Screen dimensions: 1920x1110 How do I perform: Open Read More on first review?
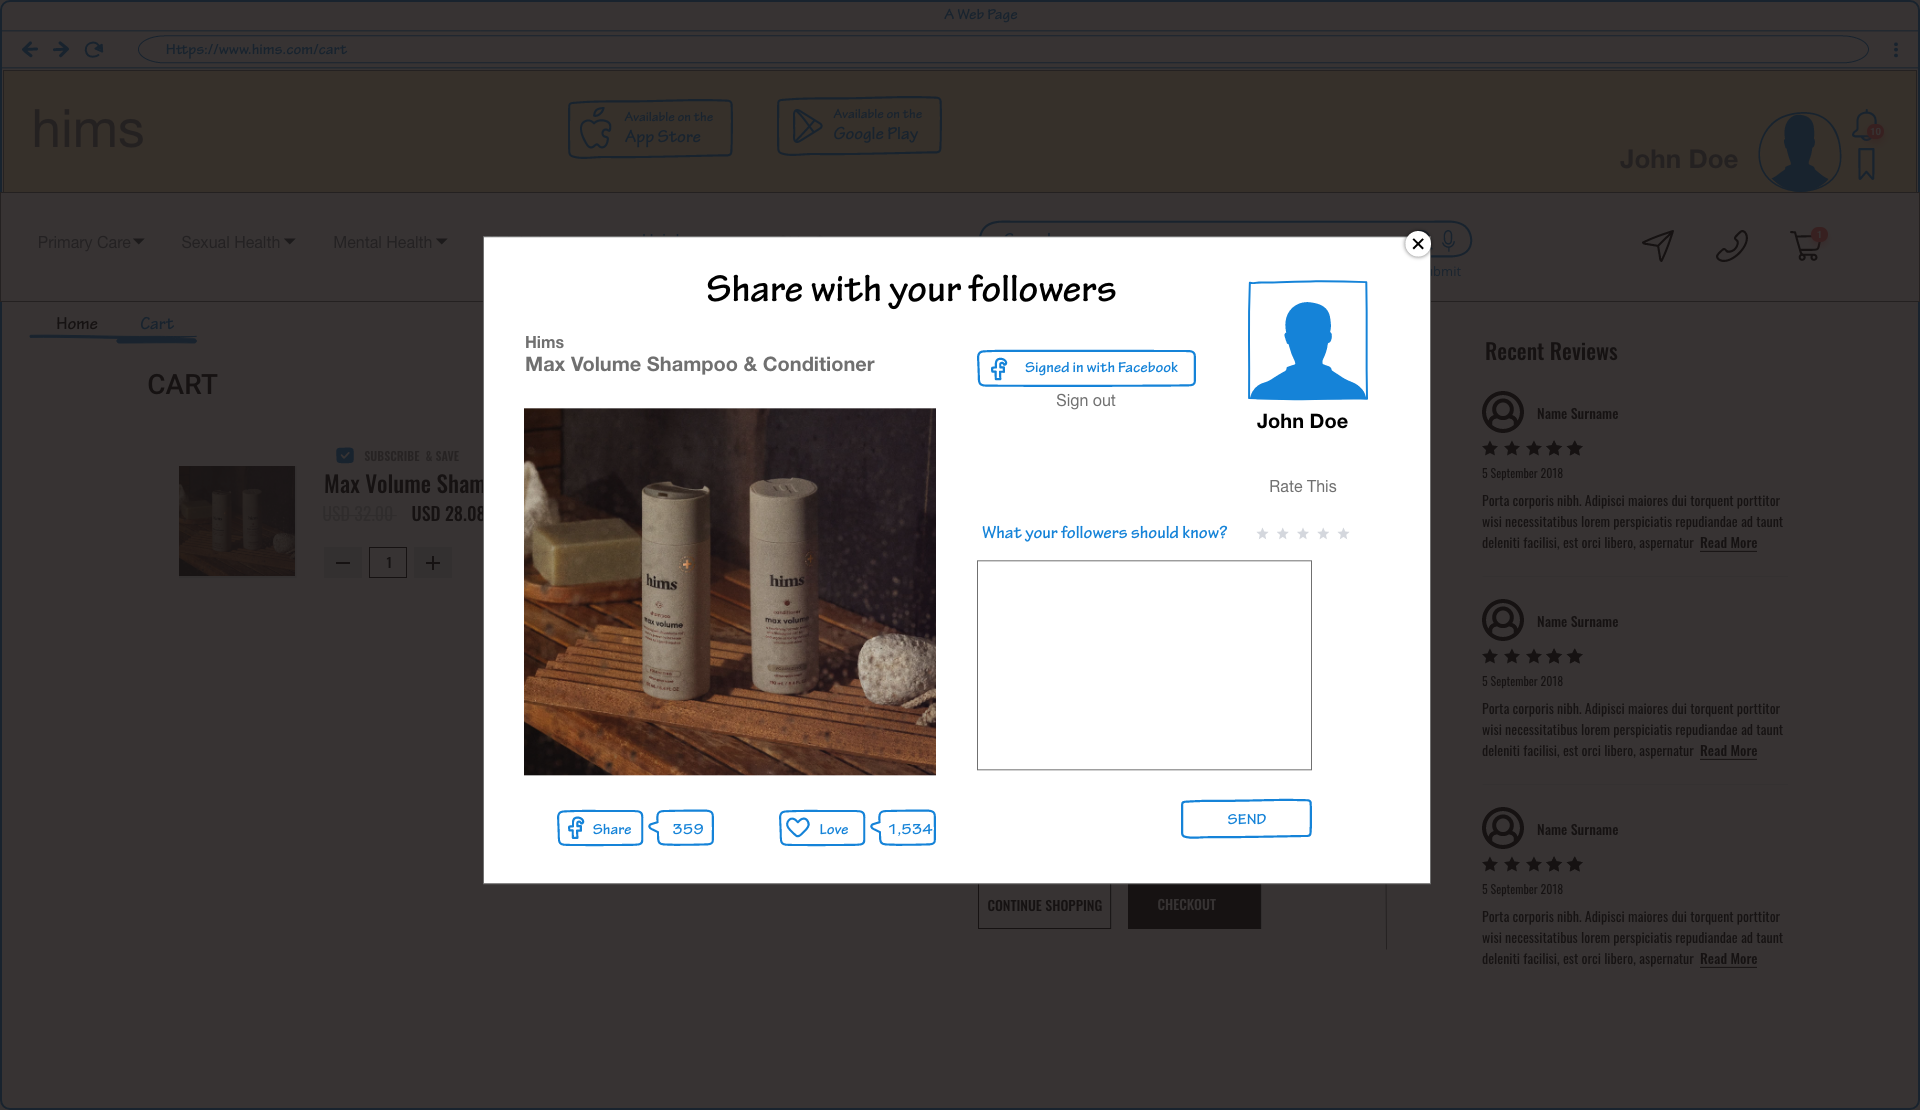[1728, 543]
